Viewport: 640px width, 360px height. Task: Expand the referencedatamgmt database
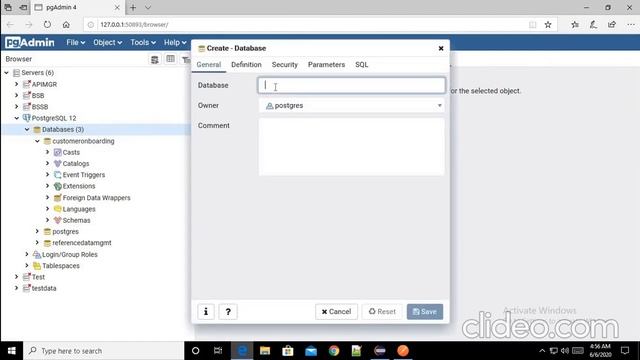tap(37, 243)
